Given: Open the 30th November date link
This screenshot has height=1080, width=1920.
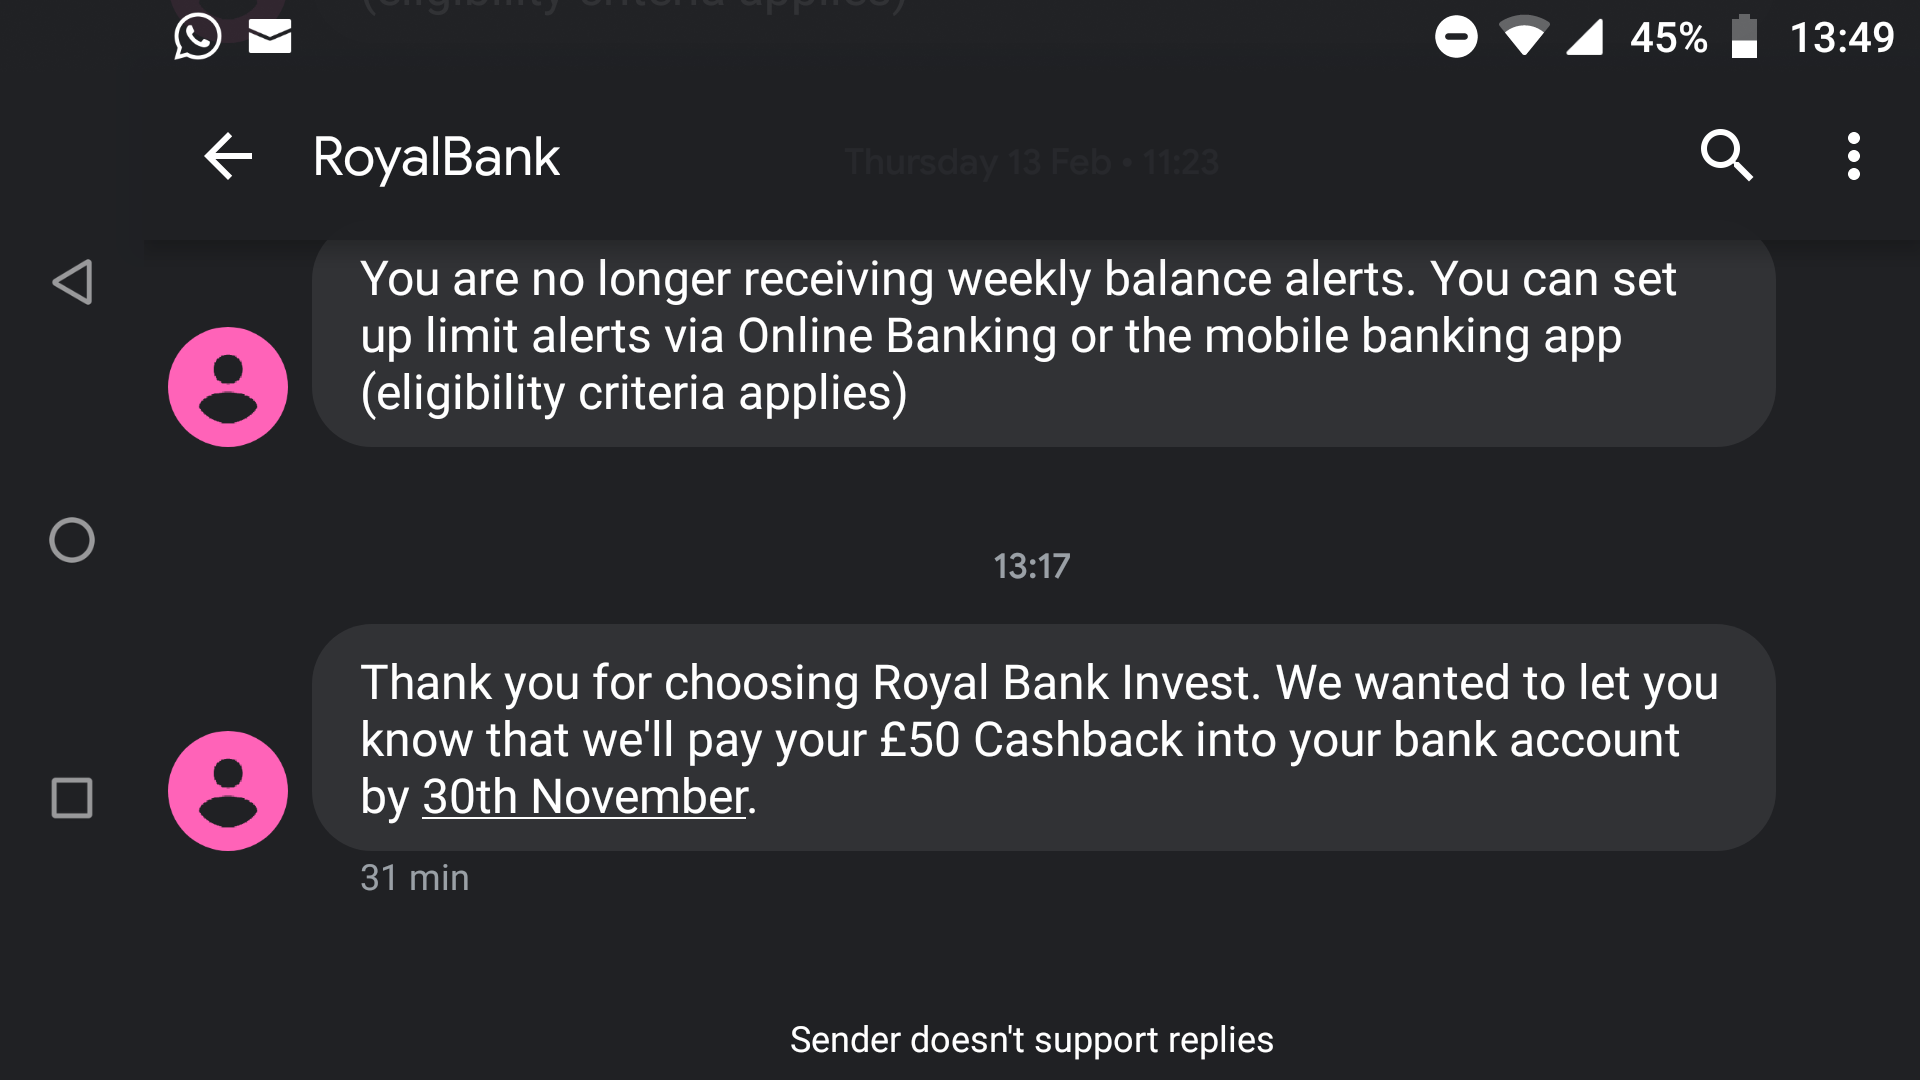Looking at the screenshot, I should tap(585, 797).
